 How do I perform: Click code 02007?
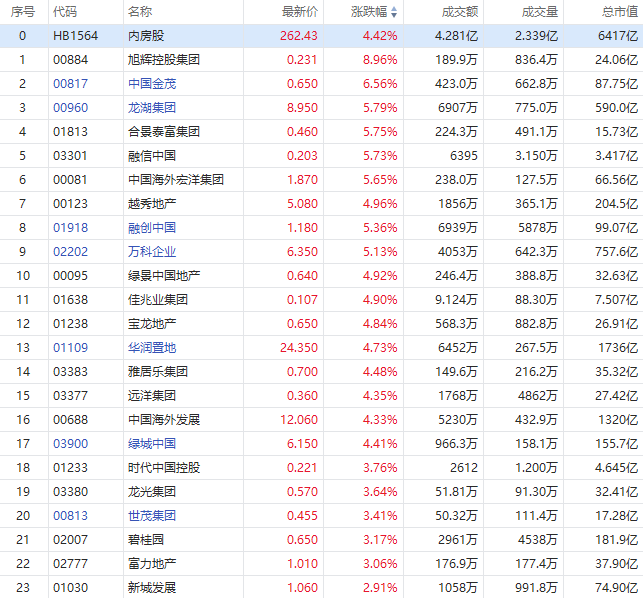click(x=71, y=540)
